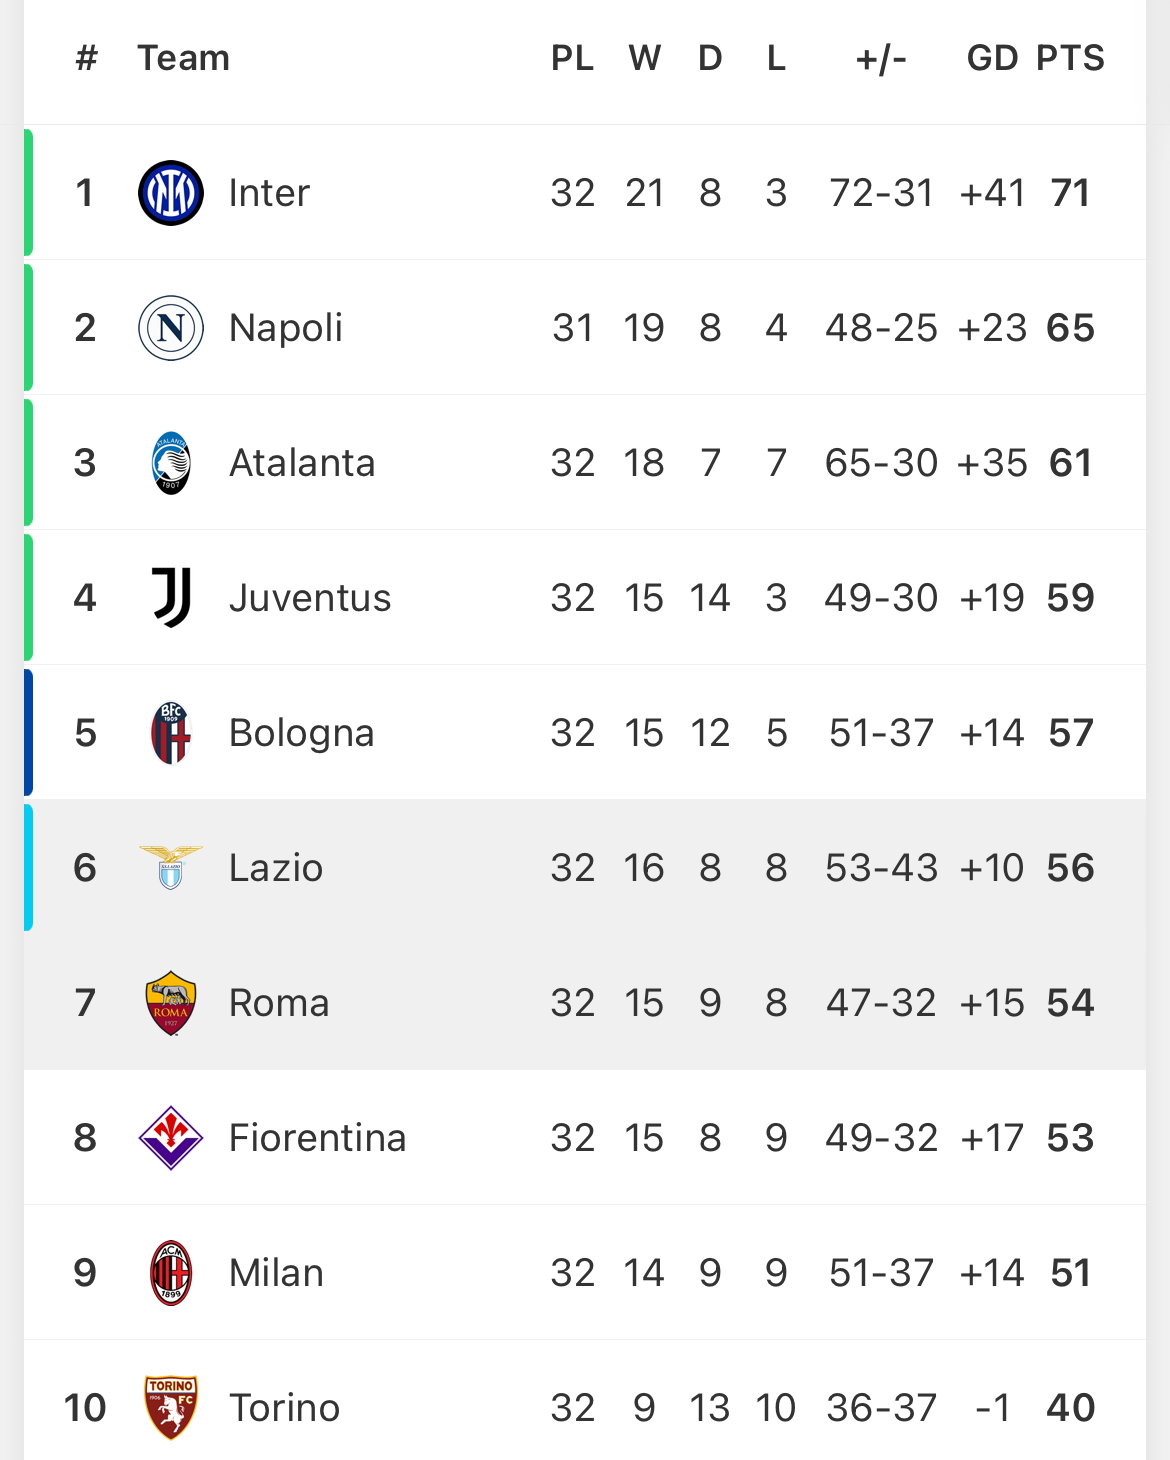Tap the Lazio eagle crest

171,867
